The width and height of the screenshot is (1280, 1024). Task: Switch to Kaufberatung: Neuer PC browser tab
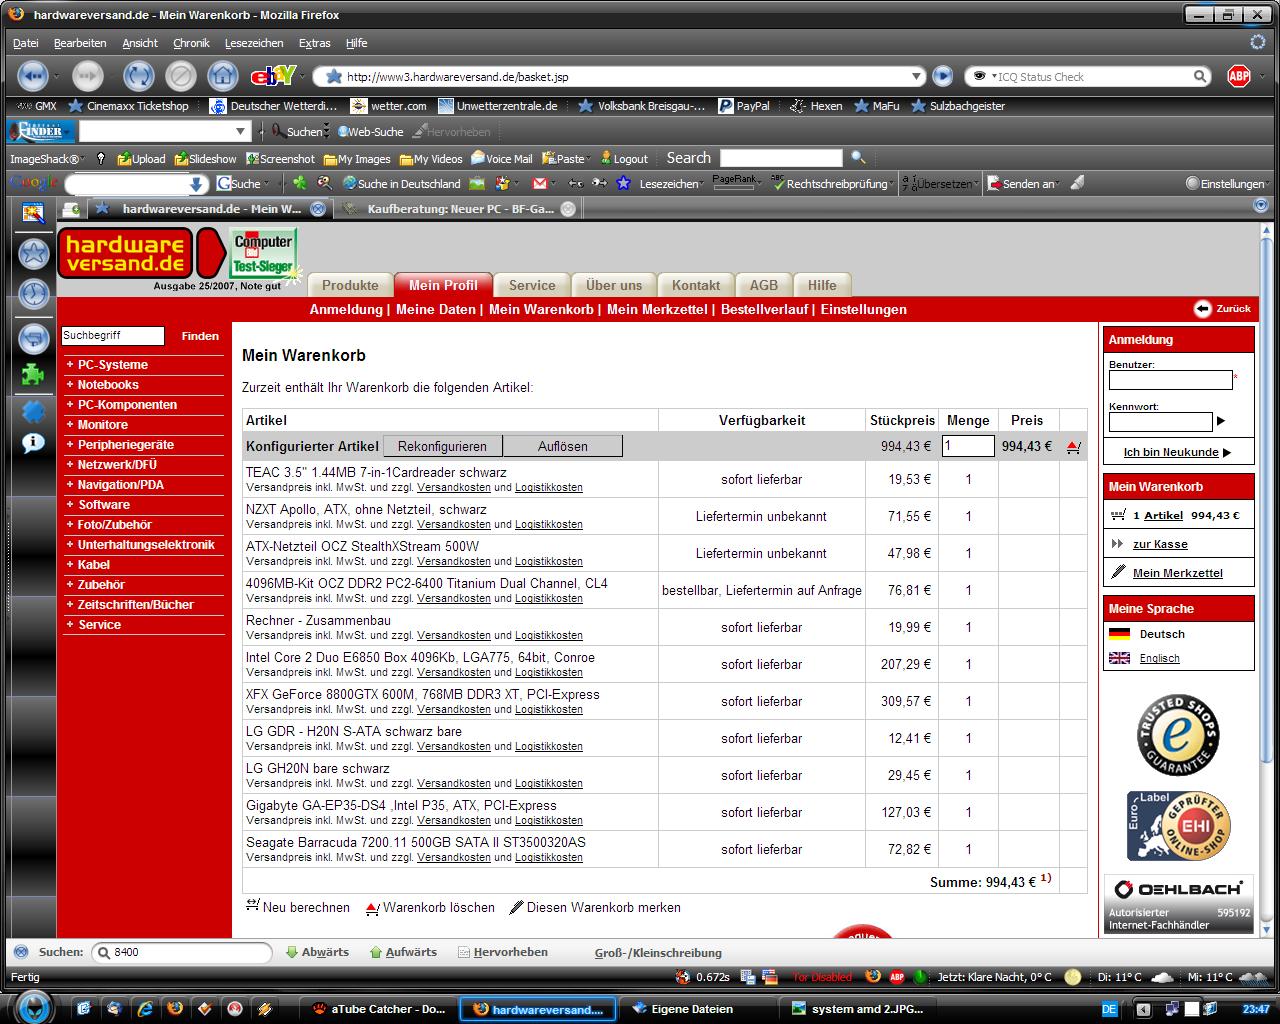(x=460, y=209)
